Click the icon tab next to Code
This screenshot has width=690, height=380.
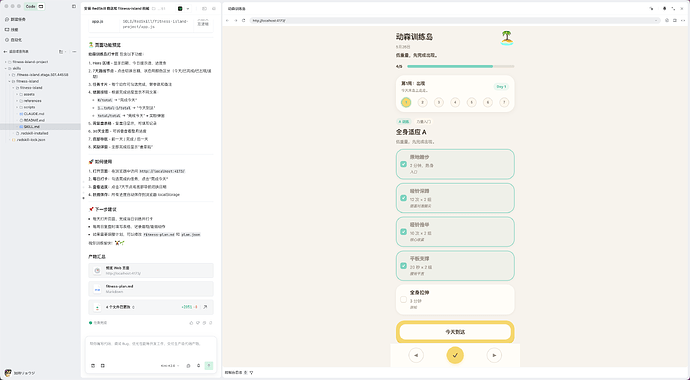point(41,7)
